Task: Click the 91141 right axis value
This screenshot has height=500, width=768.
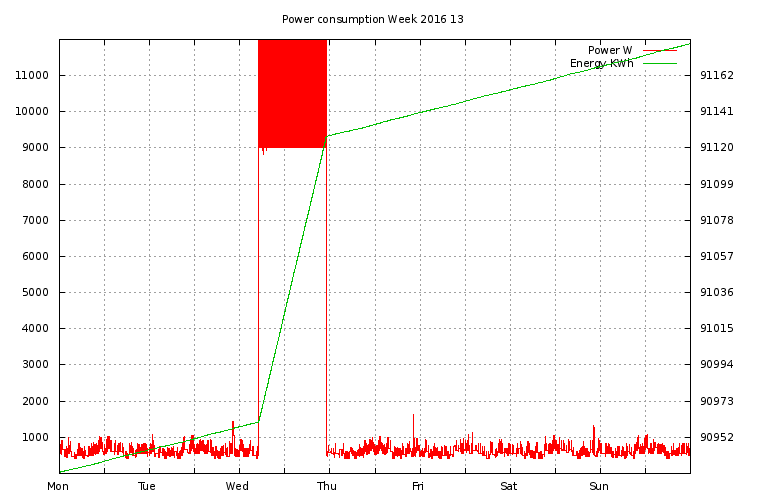Action: (x=717, y=112)
